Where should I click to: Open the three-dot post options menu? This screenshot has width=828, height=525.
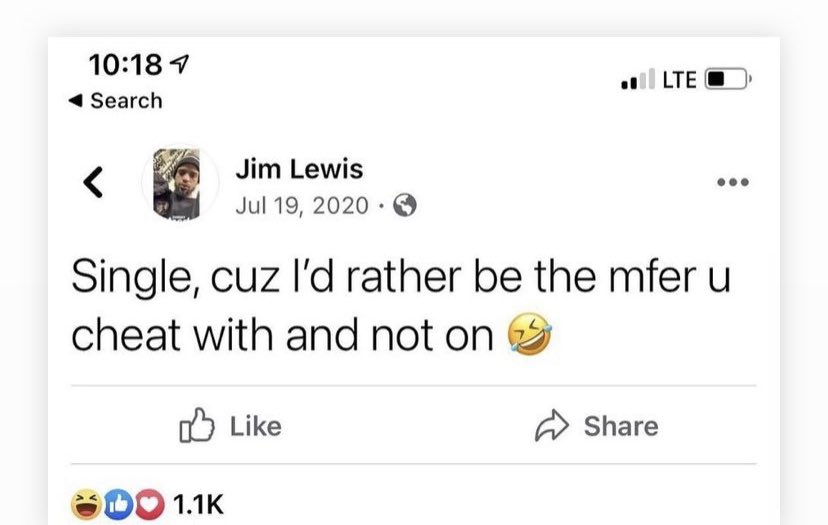coord(733,182)
